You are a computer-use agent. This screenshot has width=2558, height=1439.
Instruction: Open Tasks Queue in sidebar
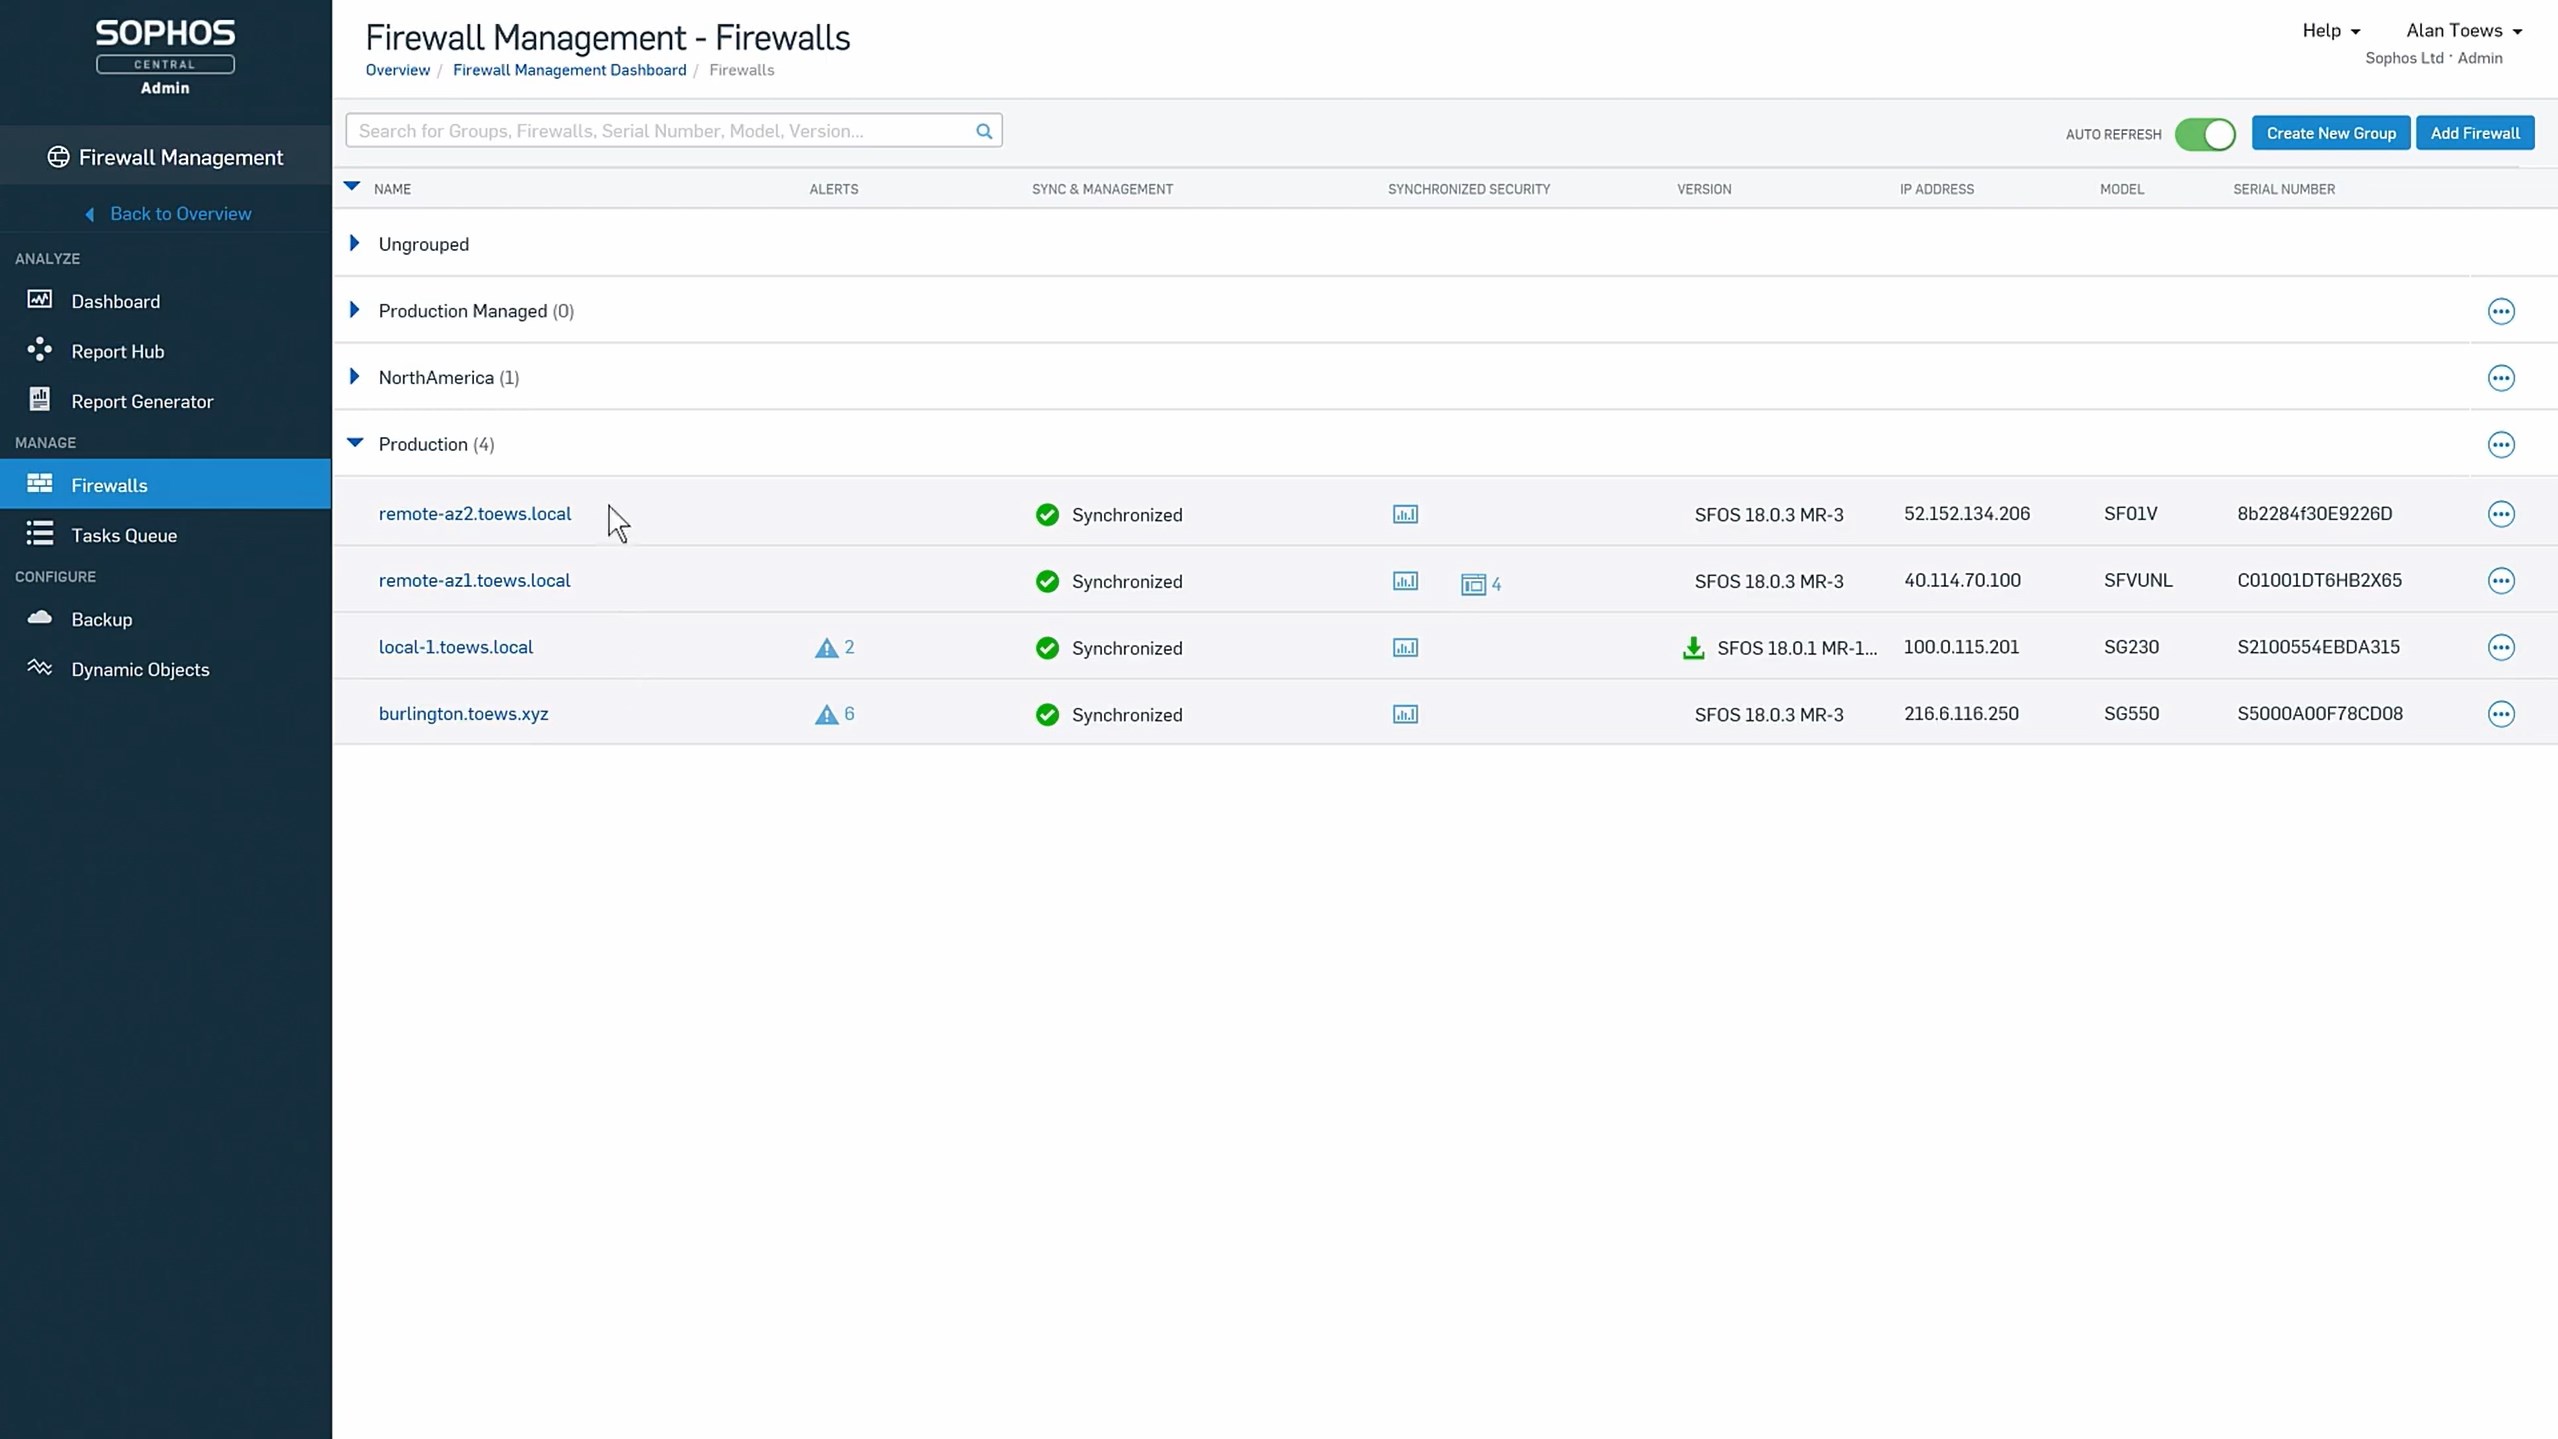124,535
